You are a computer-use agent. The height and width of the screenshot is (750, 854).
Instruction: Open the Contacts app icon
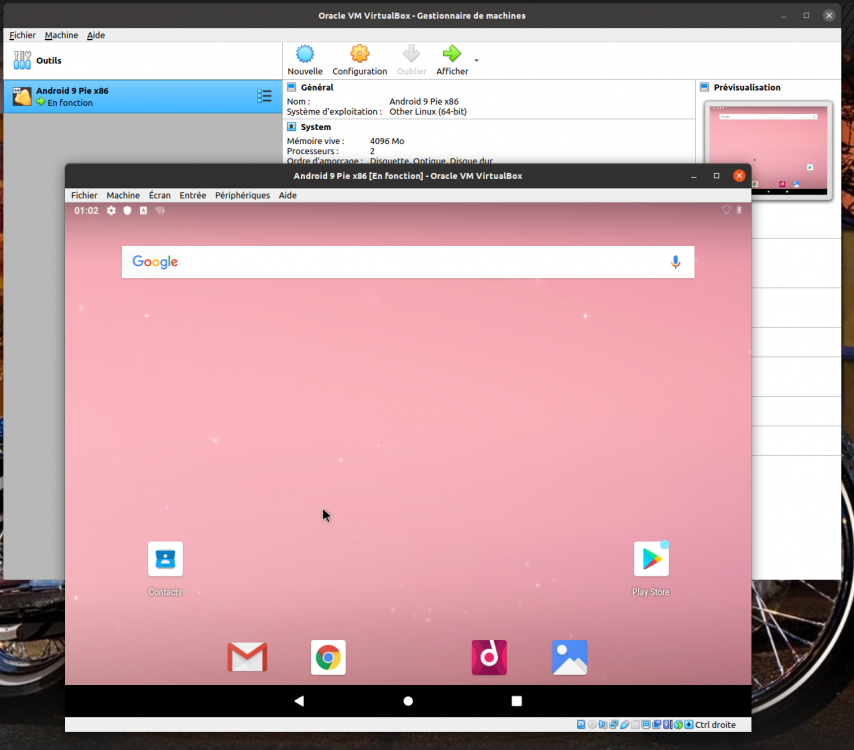coord(165,559)
